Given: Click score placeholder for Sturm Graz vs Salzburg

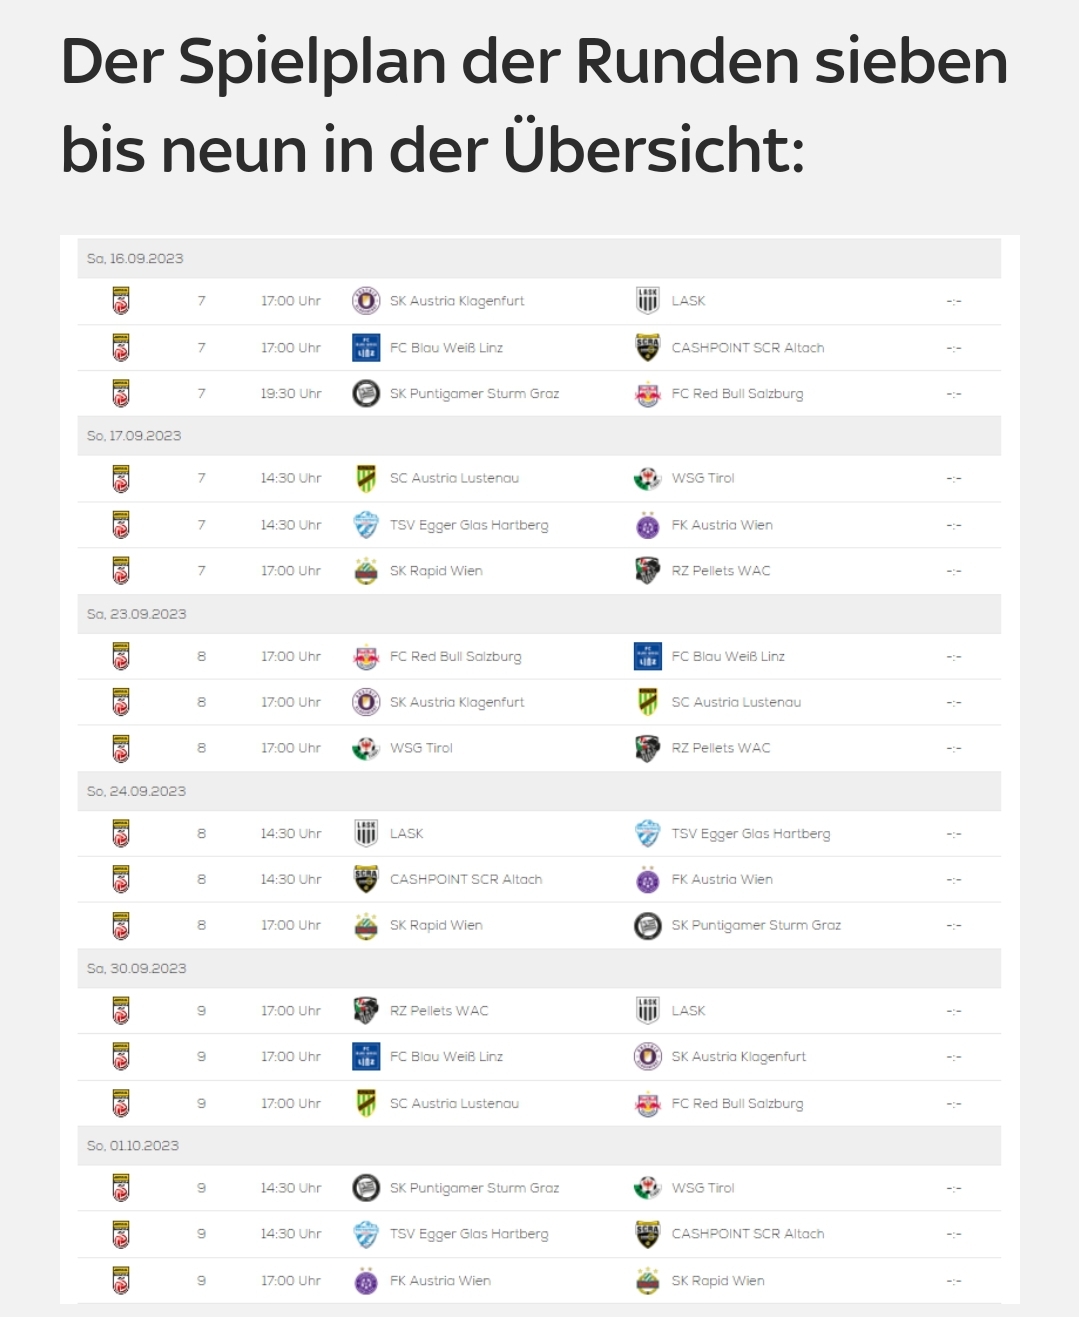Looking at the screenshot, I should [954, 394].
